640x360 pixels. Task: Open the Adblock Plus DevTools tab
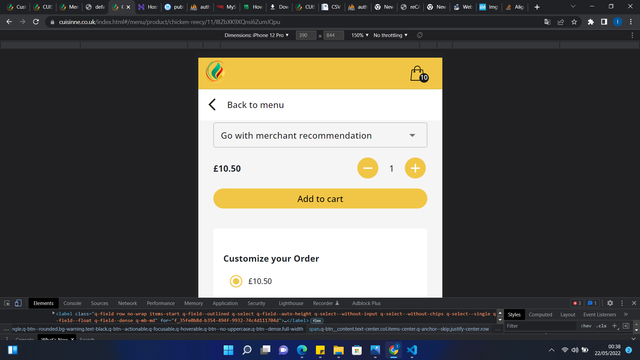point(367,303)
